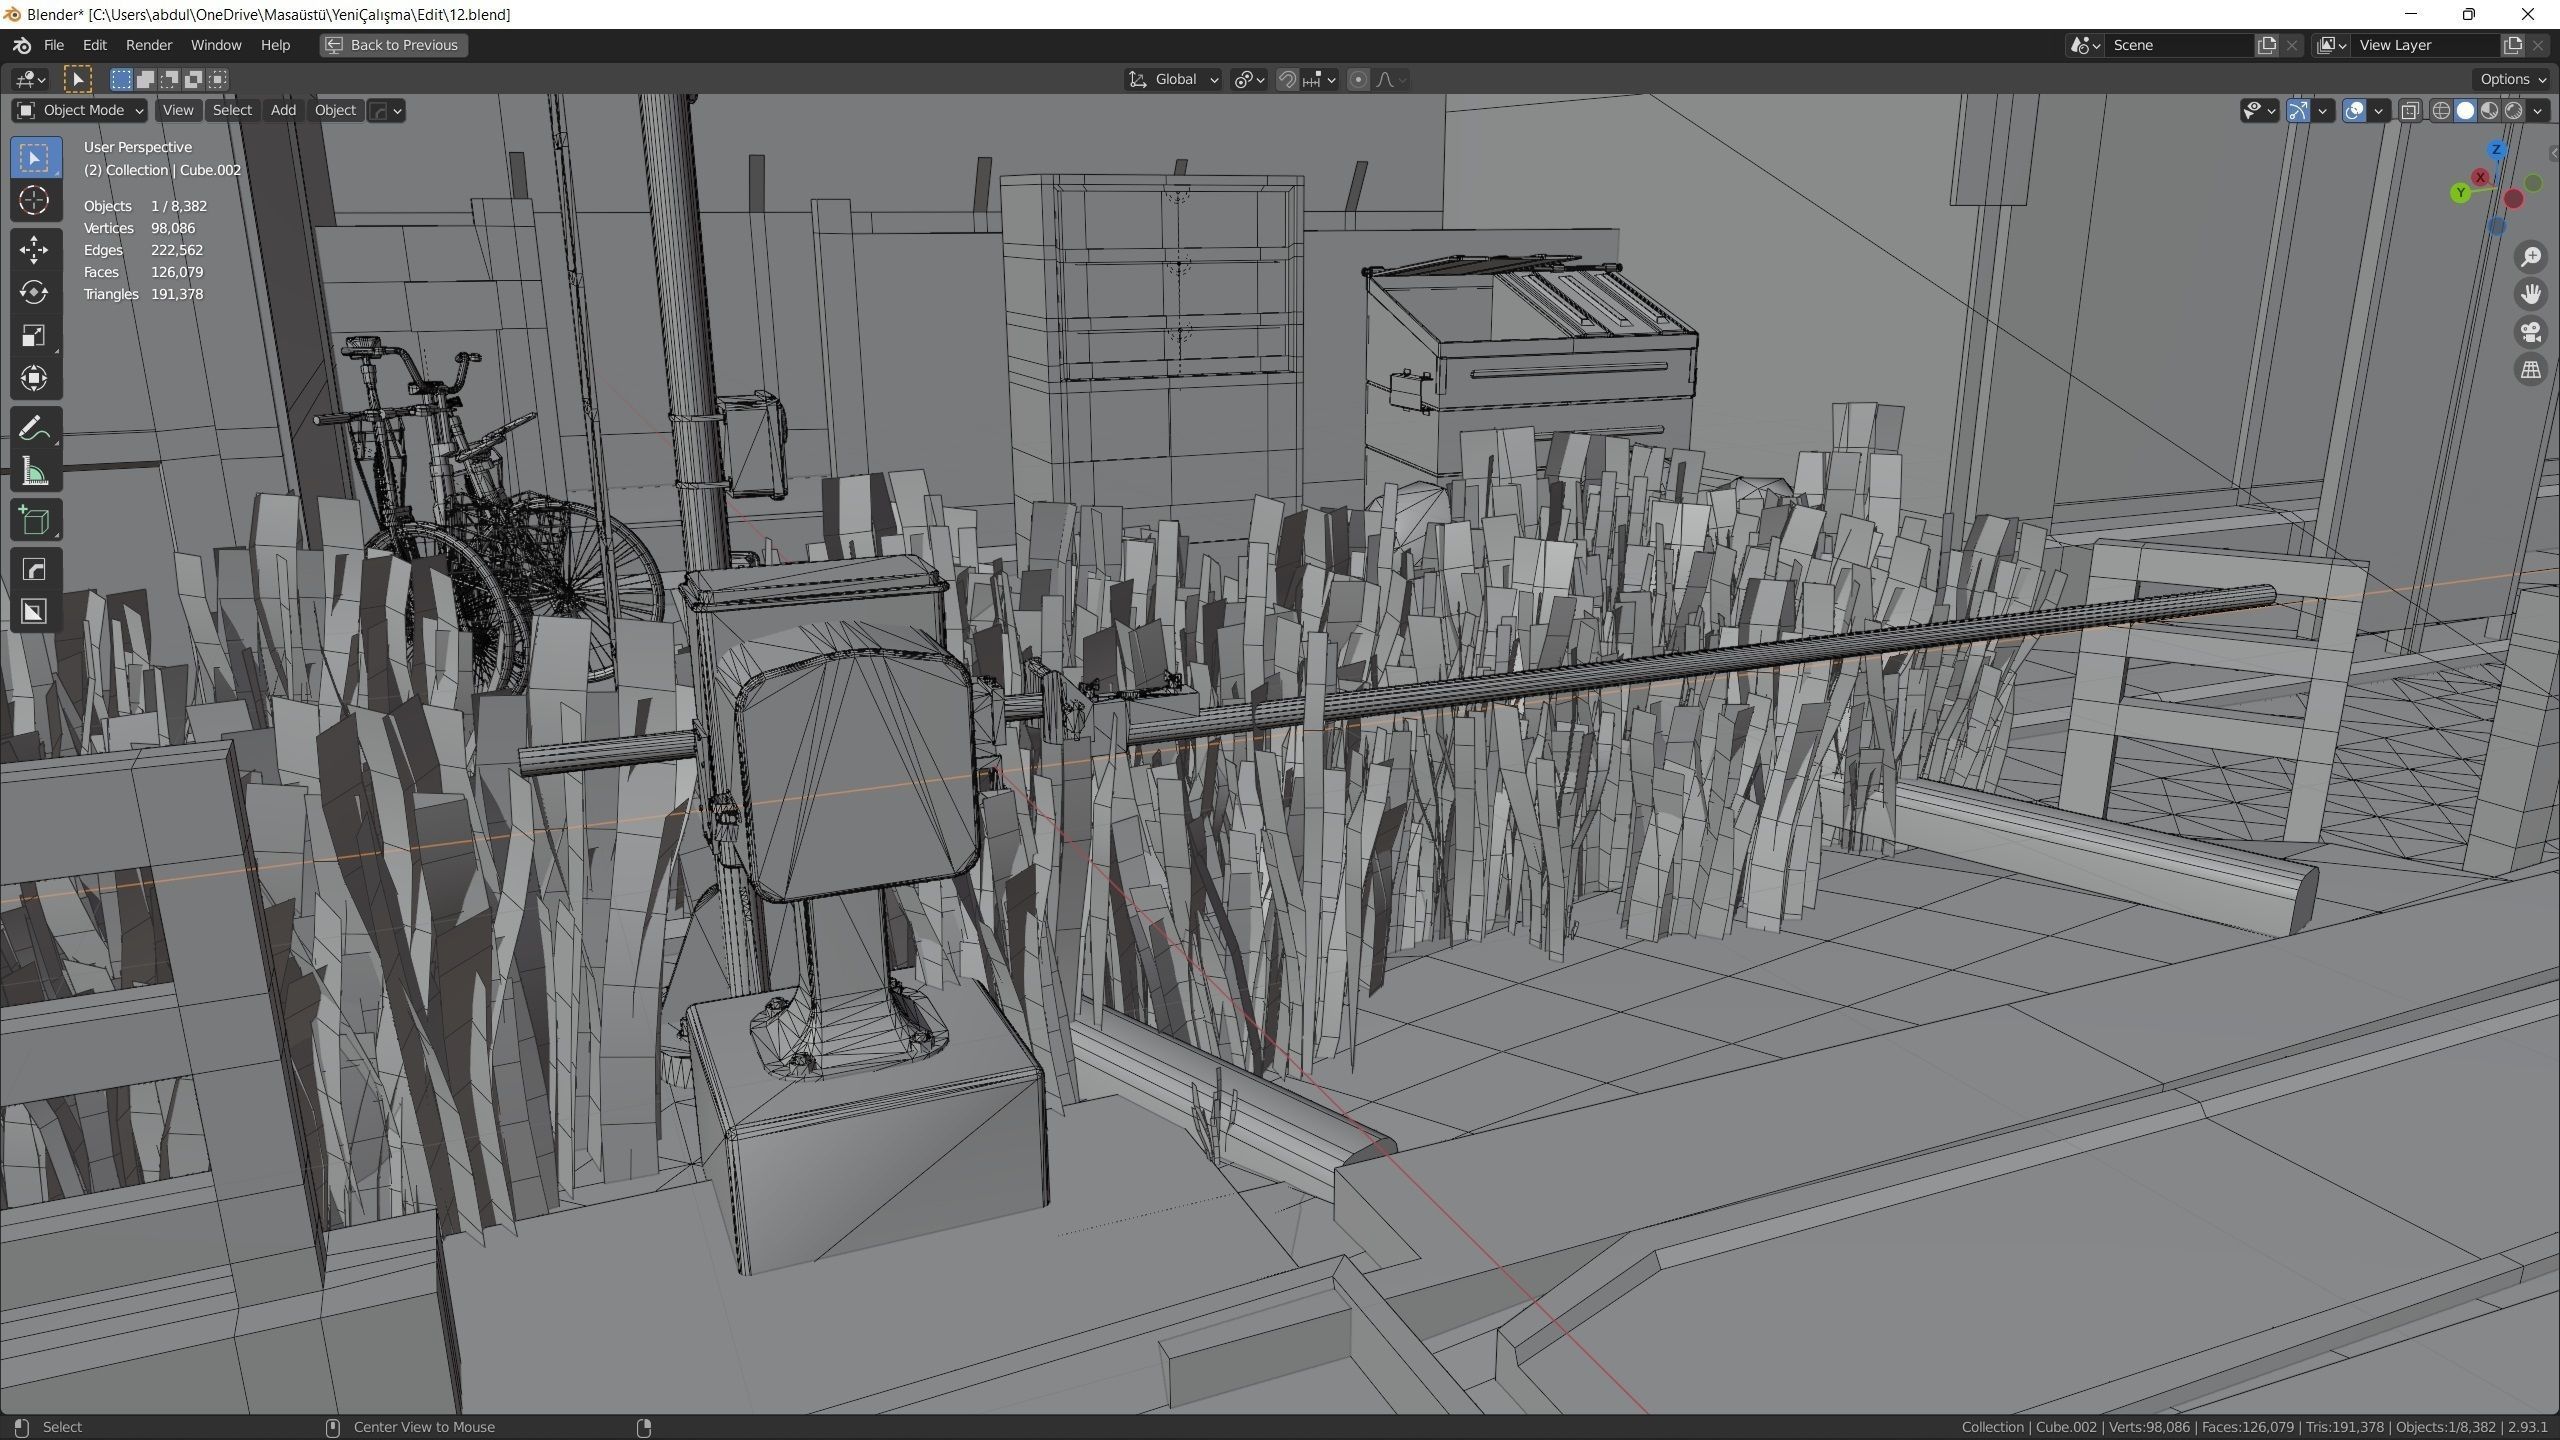The width and height of the screenshot is (2560, 1440).
Task: Open the gizmo options arrow
Action: tap(2323, 110)
